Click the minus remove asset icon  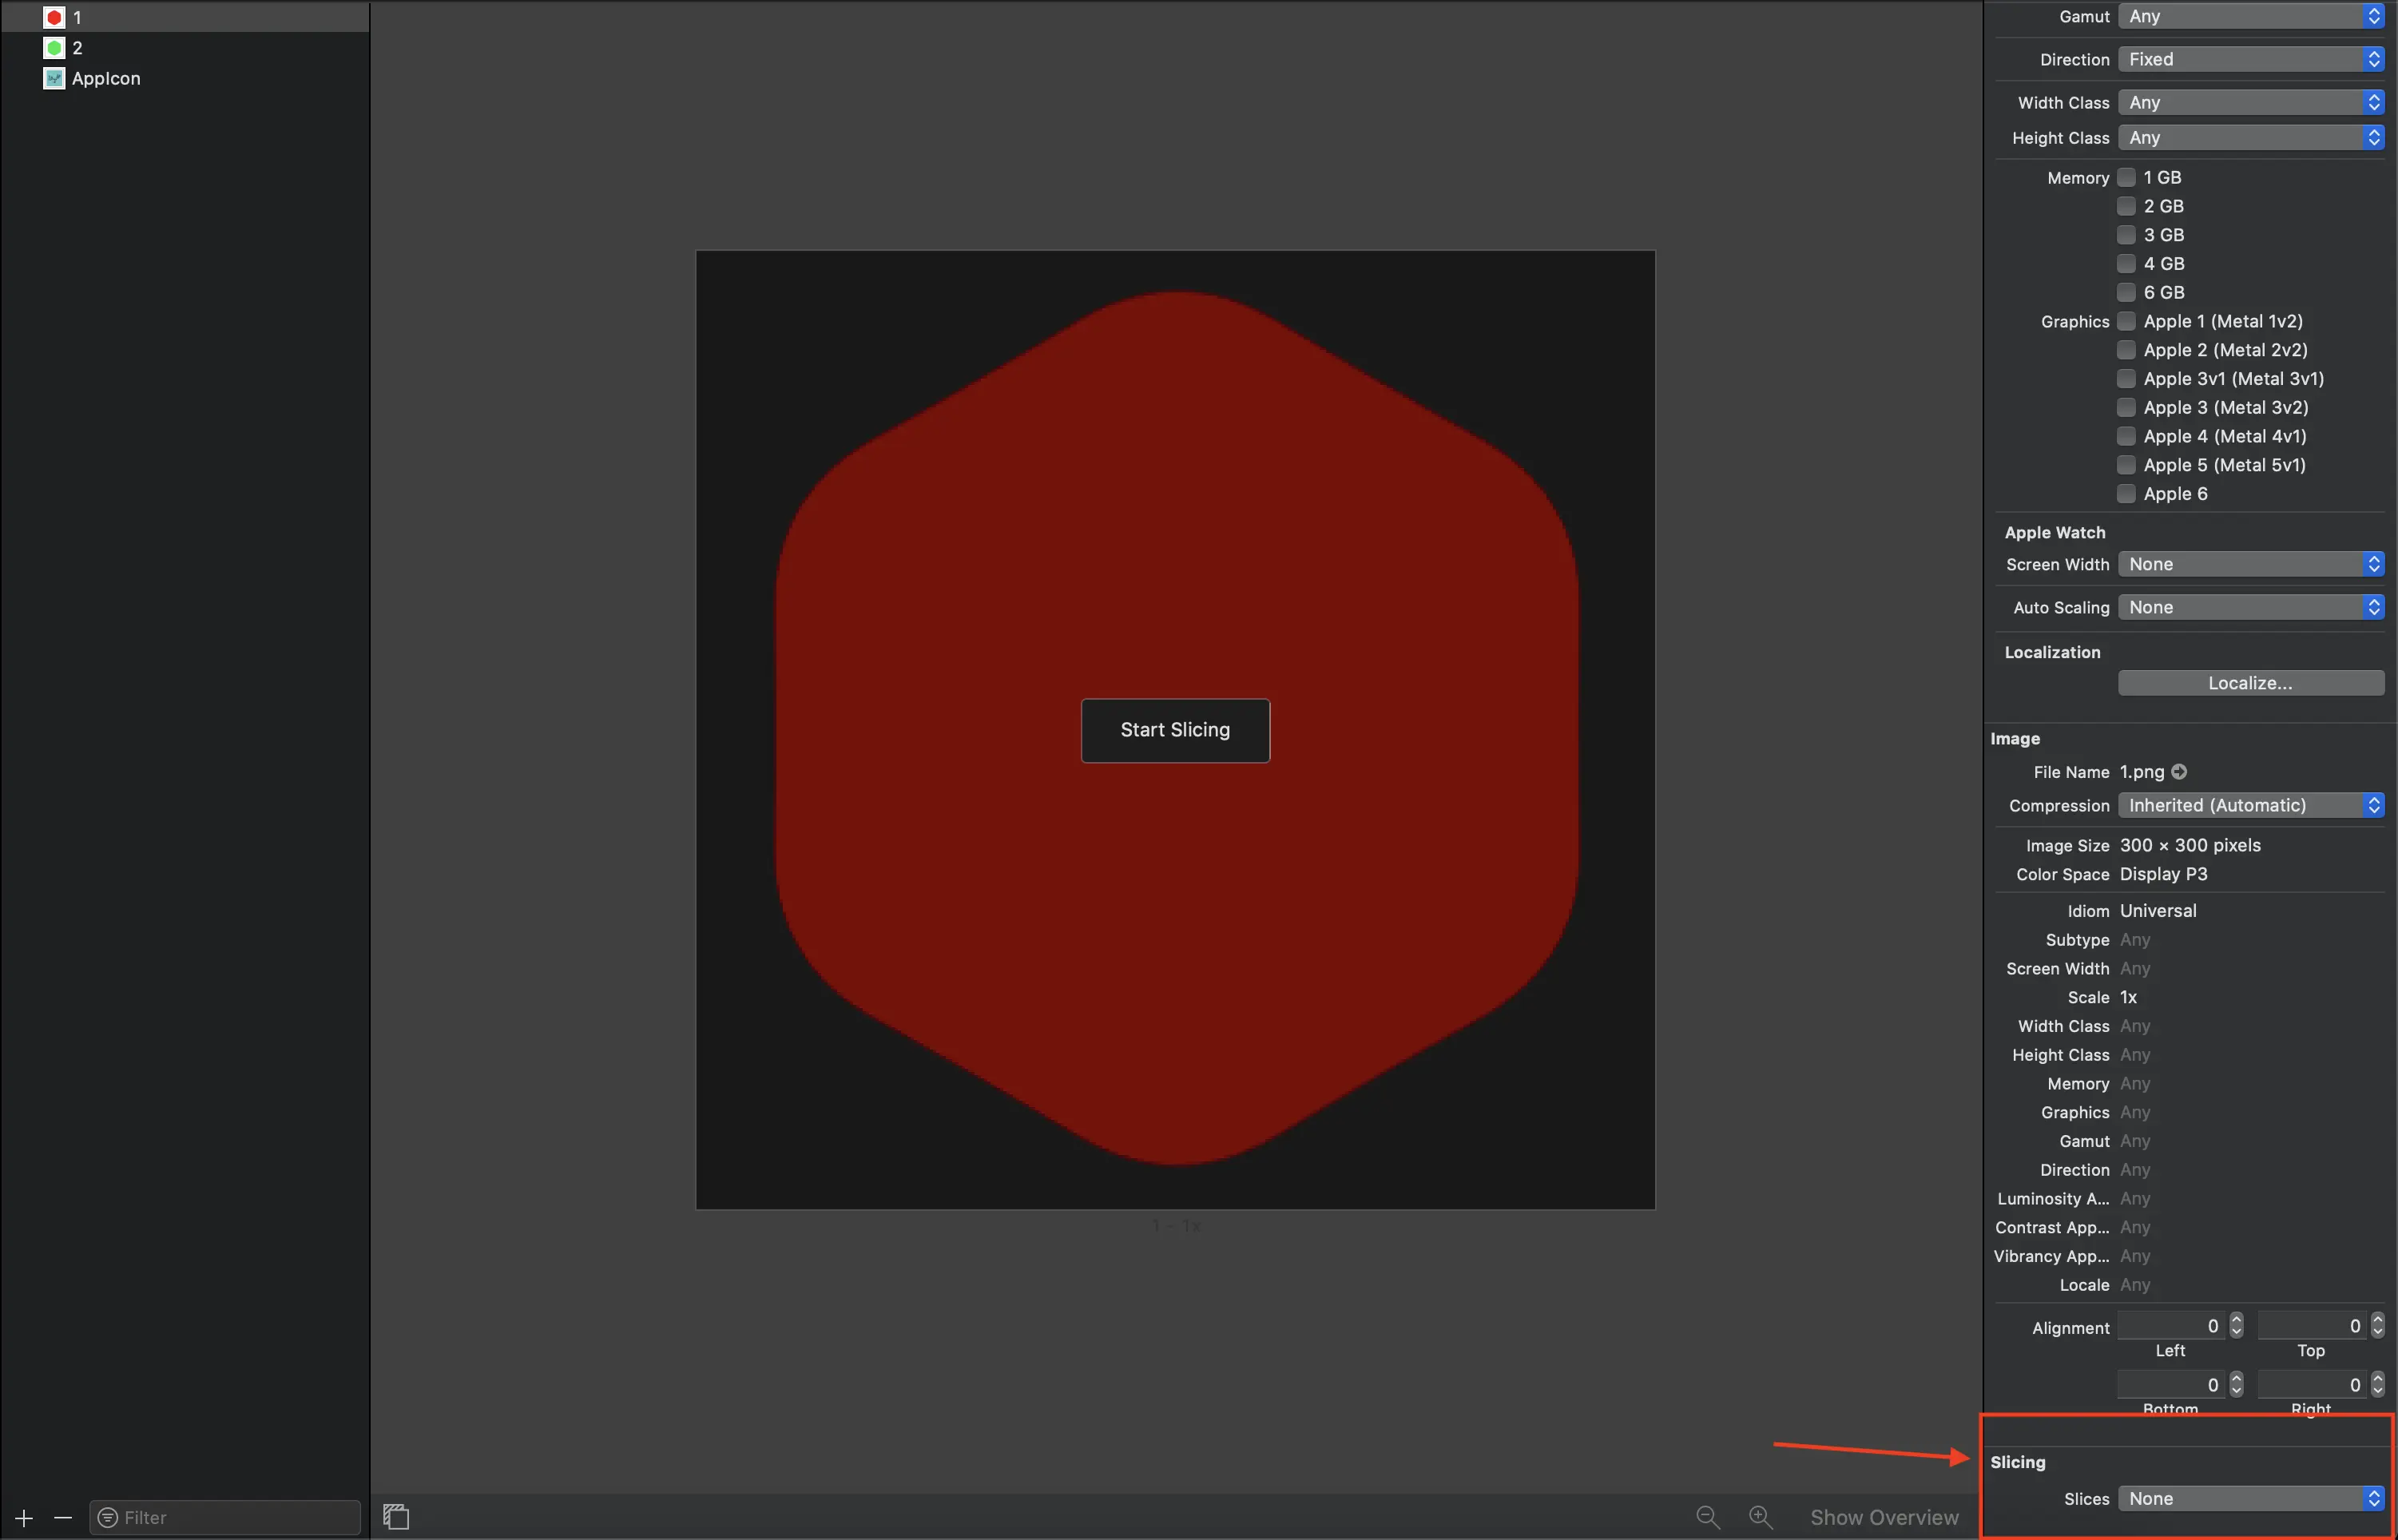pyautogui.click(x=63, y=1518)
